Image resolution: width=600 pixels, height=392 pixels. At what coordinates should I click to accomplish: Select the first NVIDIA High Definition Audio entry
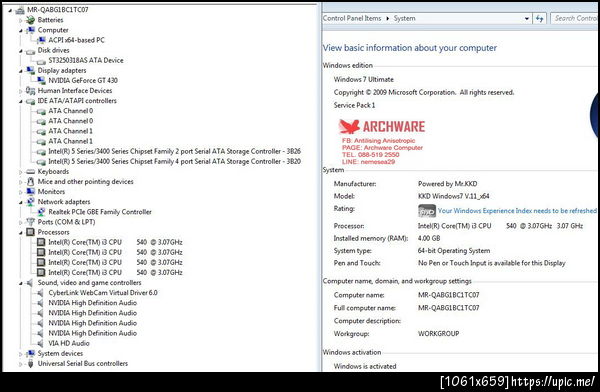point(93,303)
